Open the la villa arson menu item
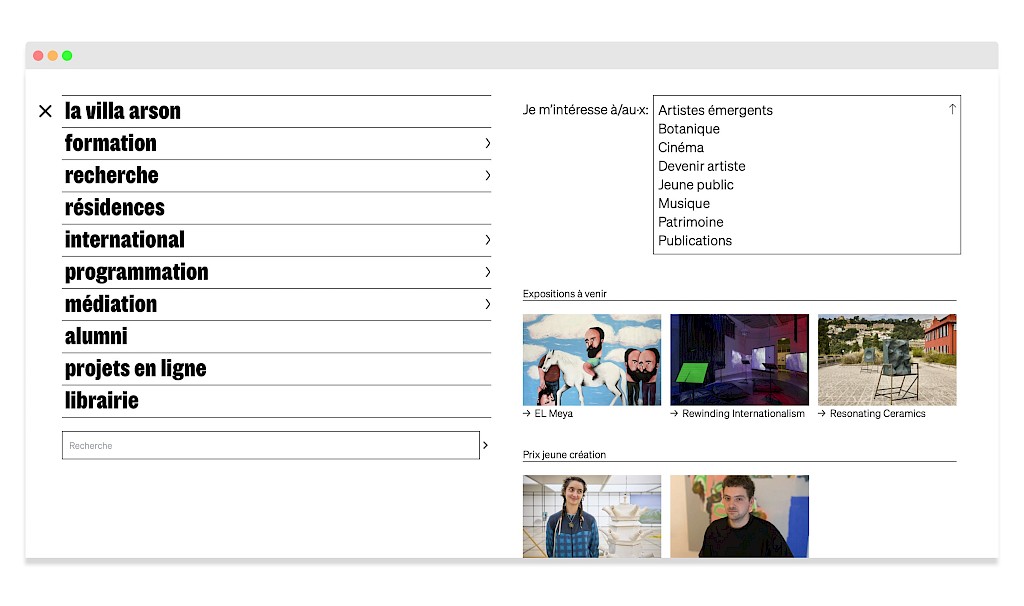This screenshot has width=1024, height=606. point(123,111)
